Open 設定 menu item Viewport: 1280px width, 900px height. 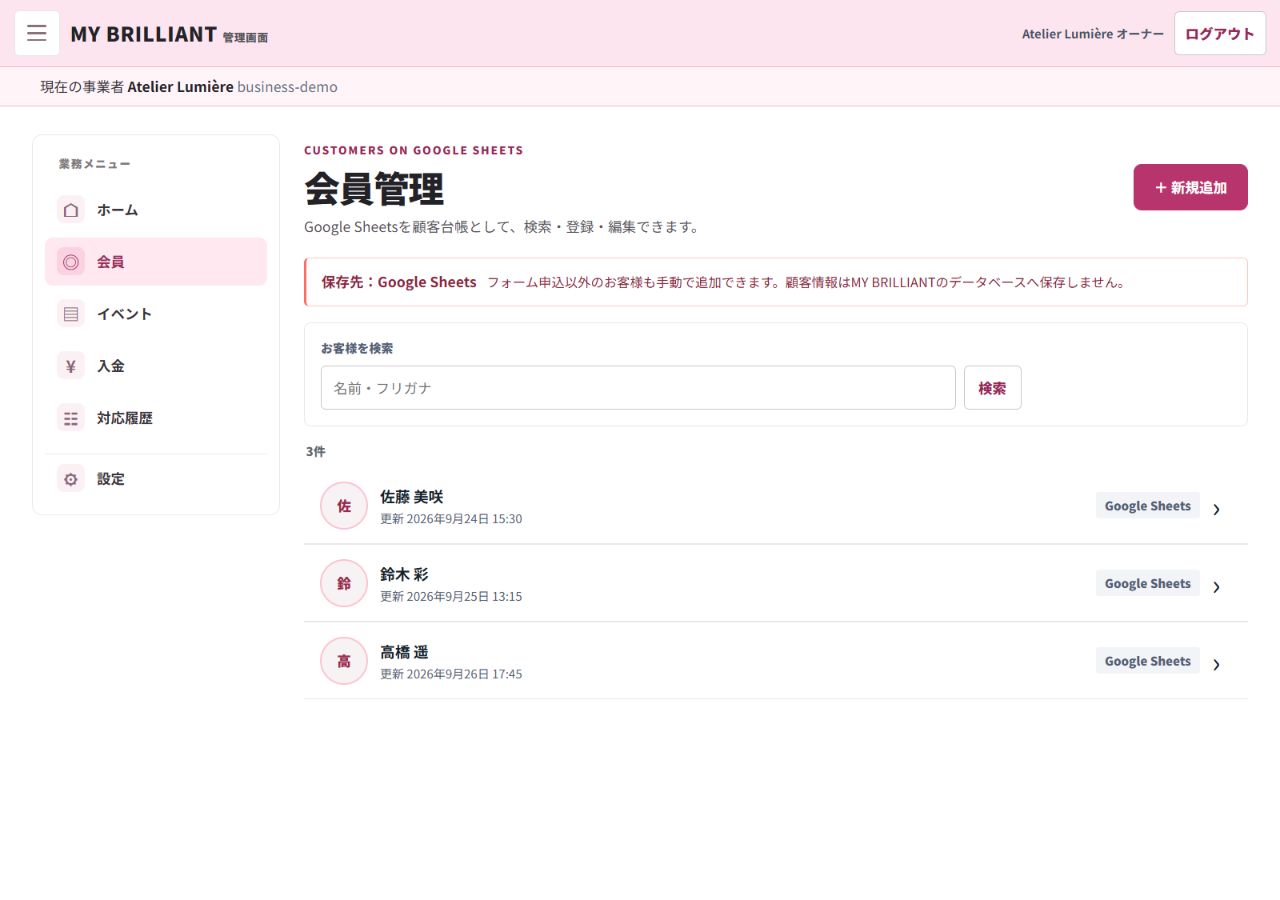pyautogui.click(x=156, y=479)
